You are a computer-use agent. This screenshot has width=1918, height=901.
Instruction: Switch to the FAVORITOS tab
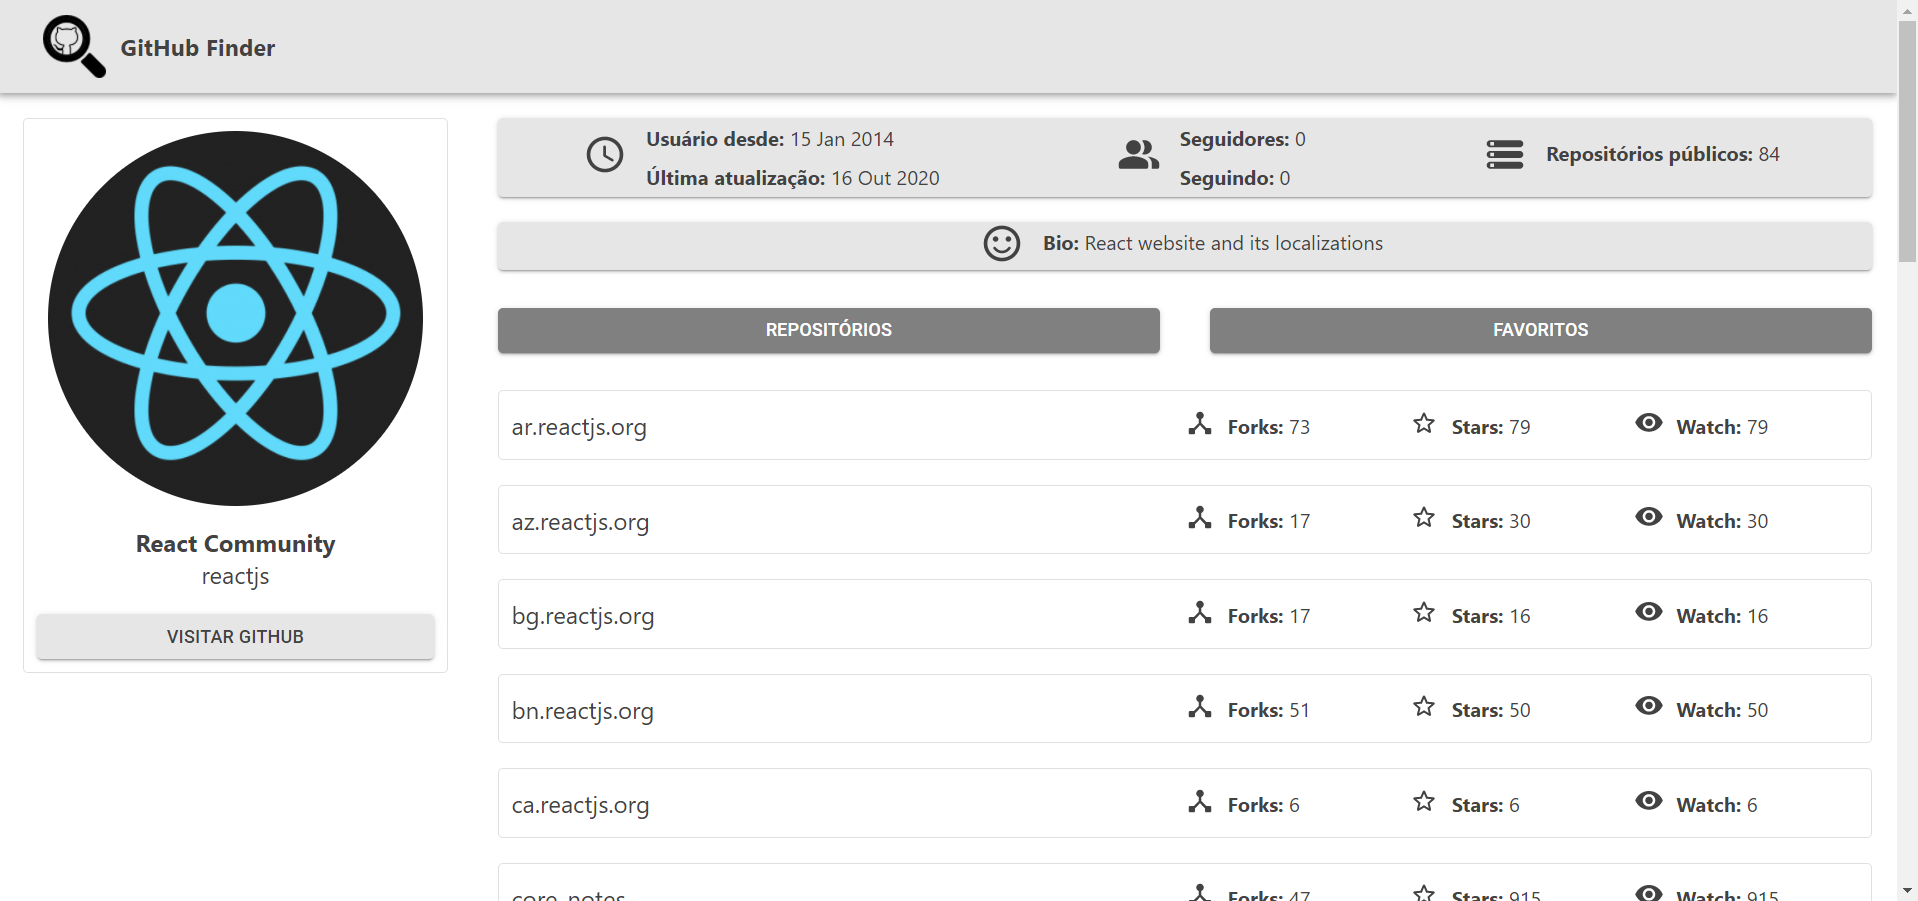click(1539, 330)
